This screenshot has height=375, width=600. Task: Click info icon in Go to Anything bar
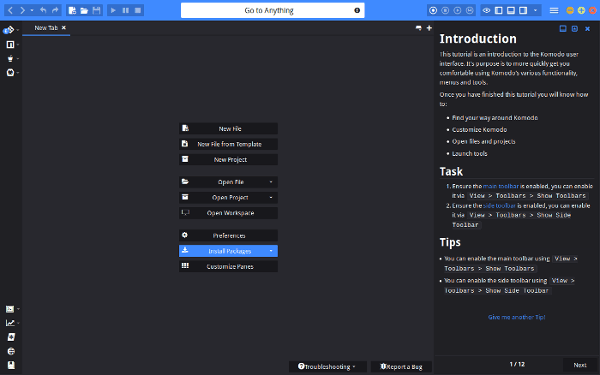coord(357,10)
